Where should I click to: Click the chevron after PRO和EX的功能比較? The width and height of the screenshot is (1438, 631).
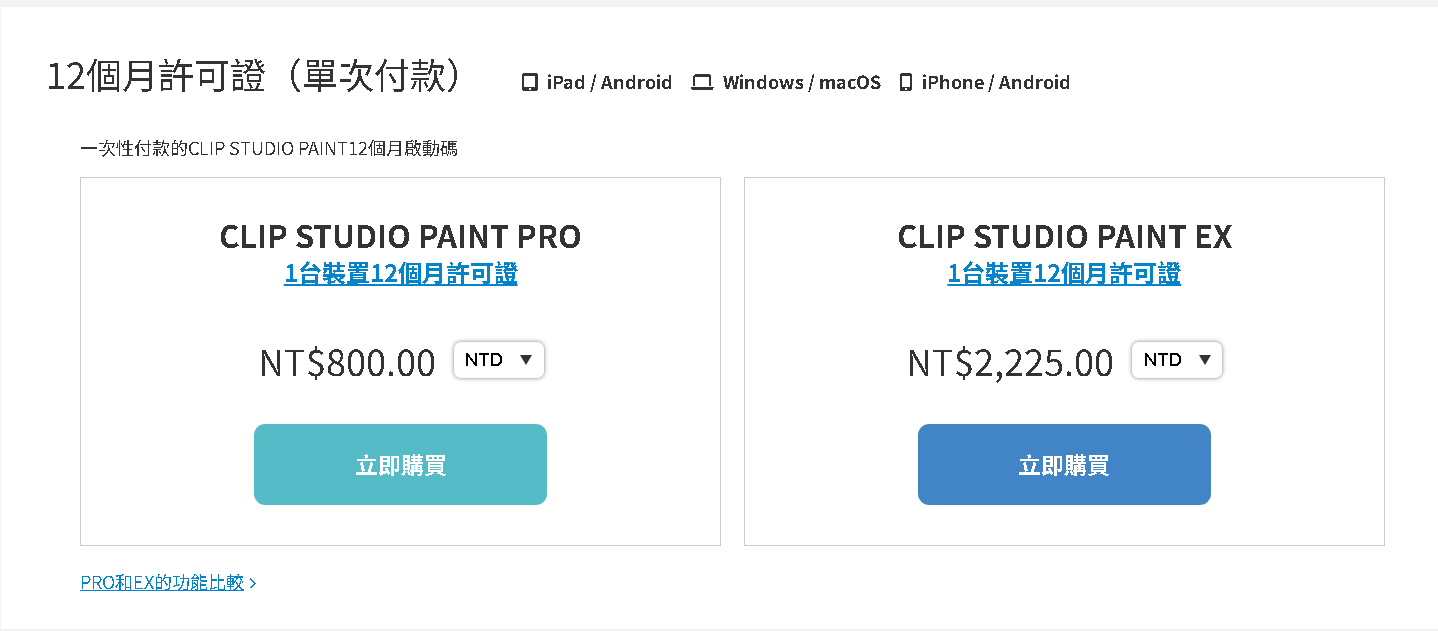coord(253,583)
